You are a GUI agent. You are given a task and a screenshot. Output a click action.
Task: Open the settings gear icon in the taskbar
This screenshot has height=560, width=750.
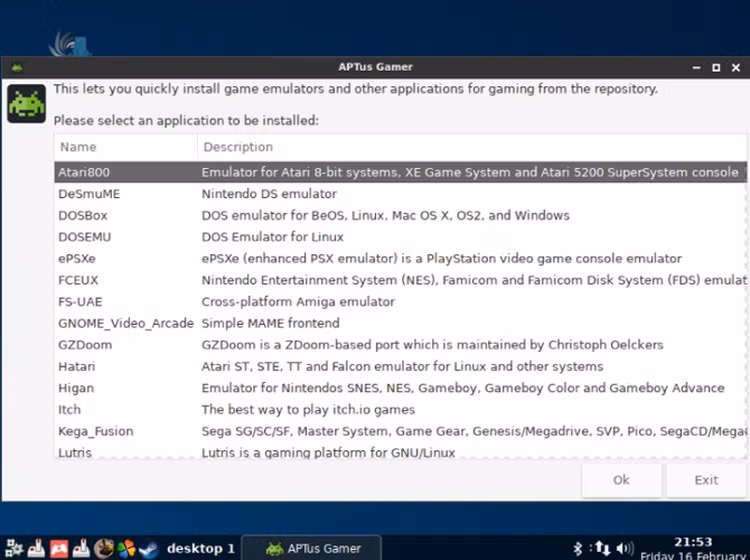pyautogui.click(x=14, y=549)
